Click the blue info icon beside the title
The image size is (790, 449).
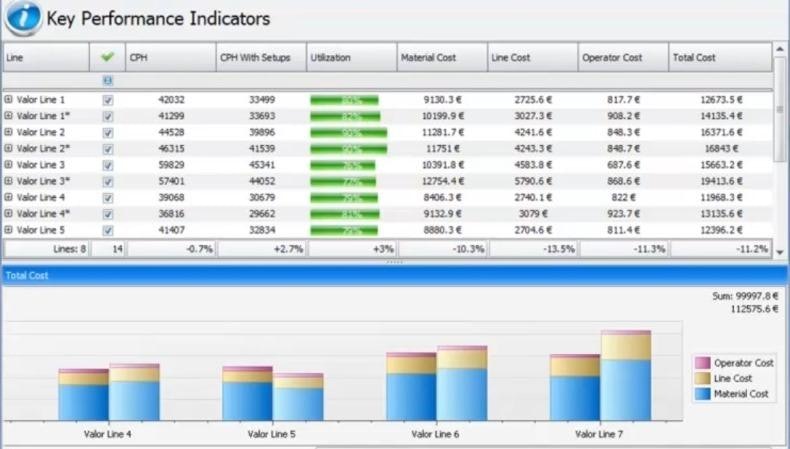(22, 18)
